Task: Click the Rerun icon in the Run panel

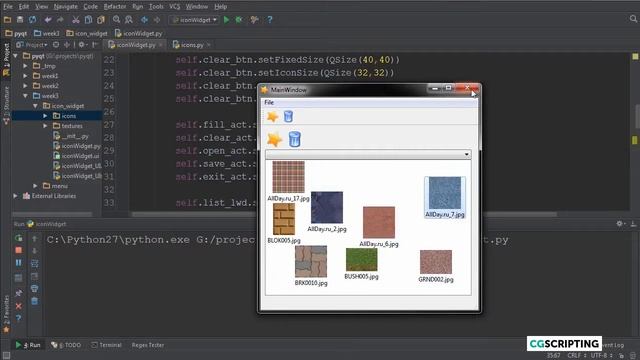Action: click(19, 238)
